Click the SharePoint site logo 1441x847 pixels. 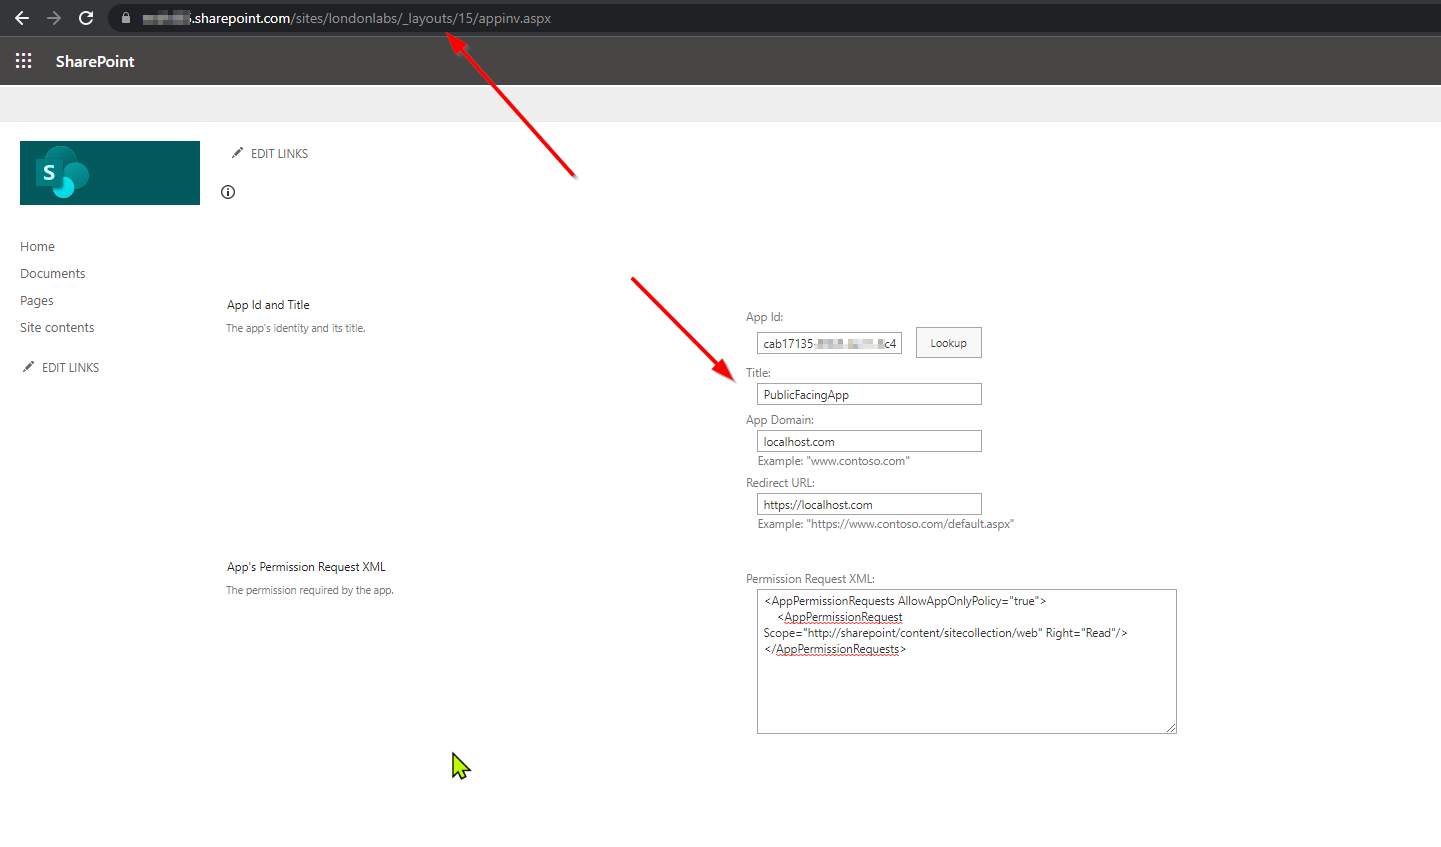[110, 173]
